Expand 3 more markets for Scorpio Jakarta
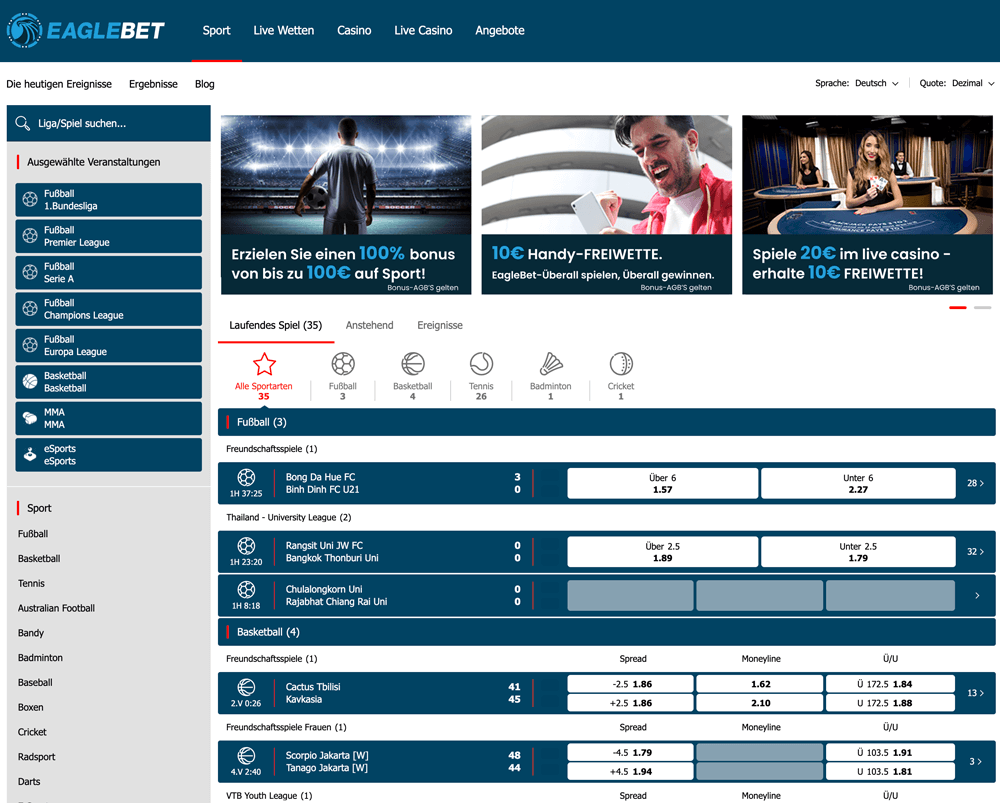The height and width of the screenshot is (803, 1000). 975,761
